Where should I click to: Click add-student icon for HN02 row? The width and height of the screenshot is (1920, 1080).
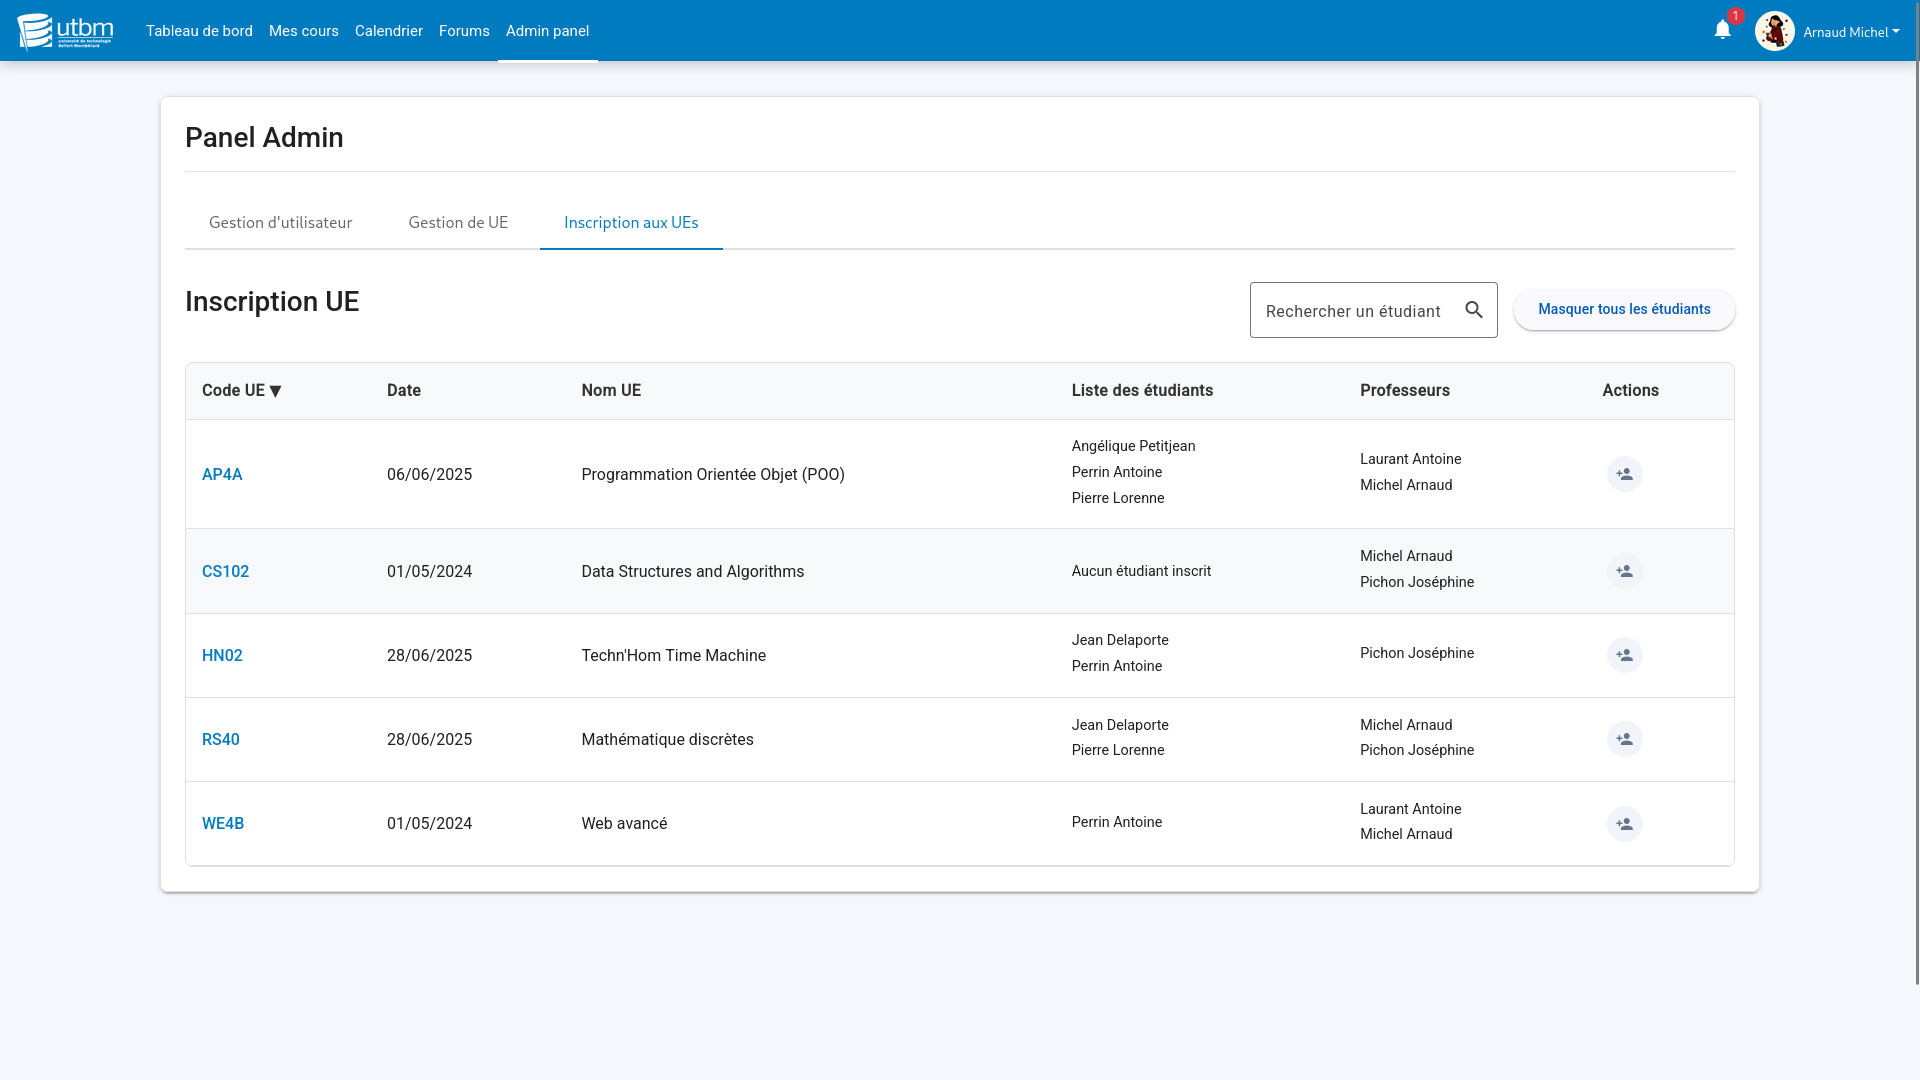click(1624, 655)
